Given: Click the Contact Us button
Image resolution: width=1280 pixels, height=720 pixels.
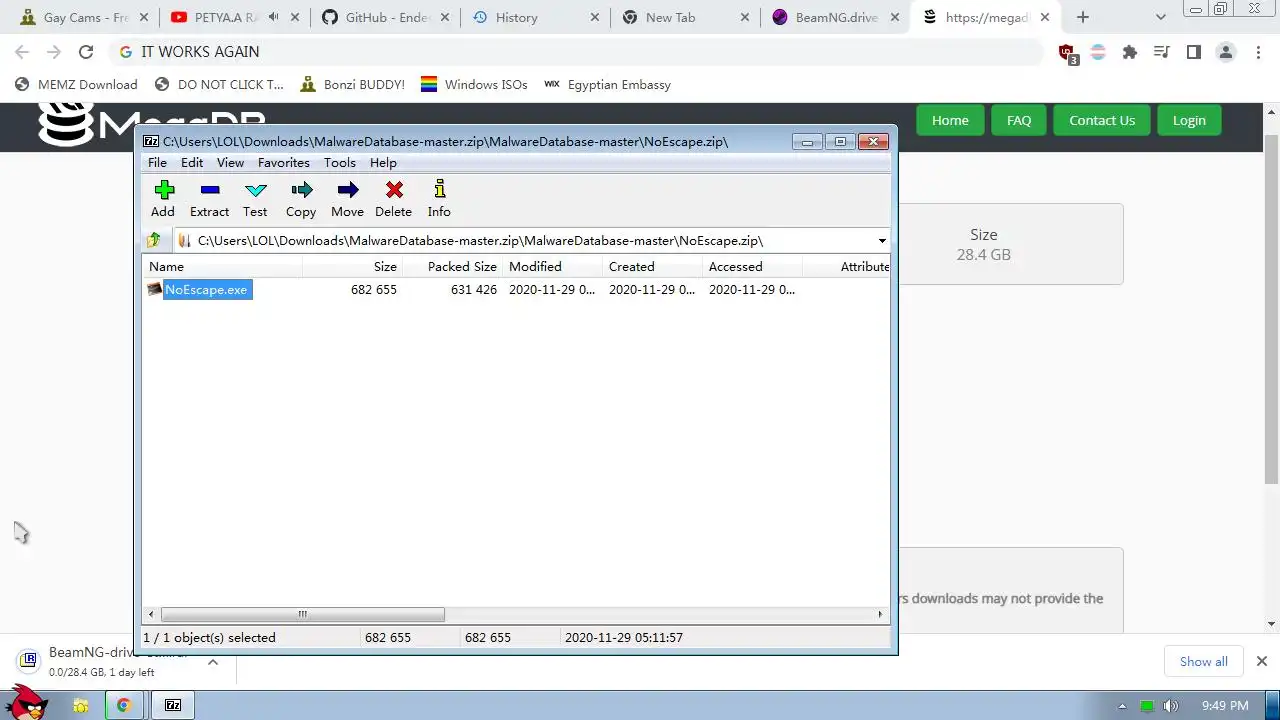Looking at the screenshot, I should 1102,120.
